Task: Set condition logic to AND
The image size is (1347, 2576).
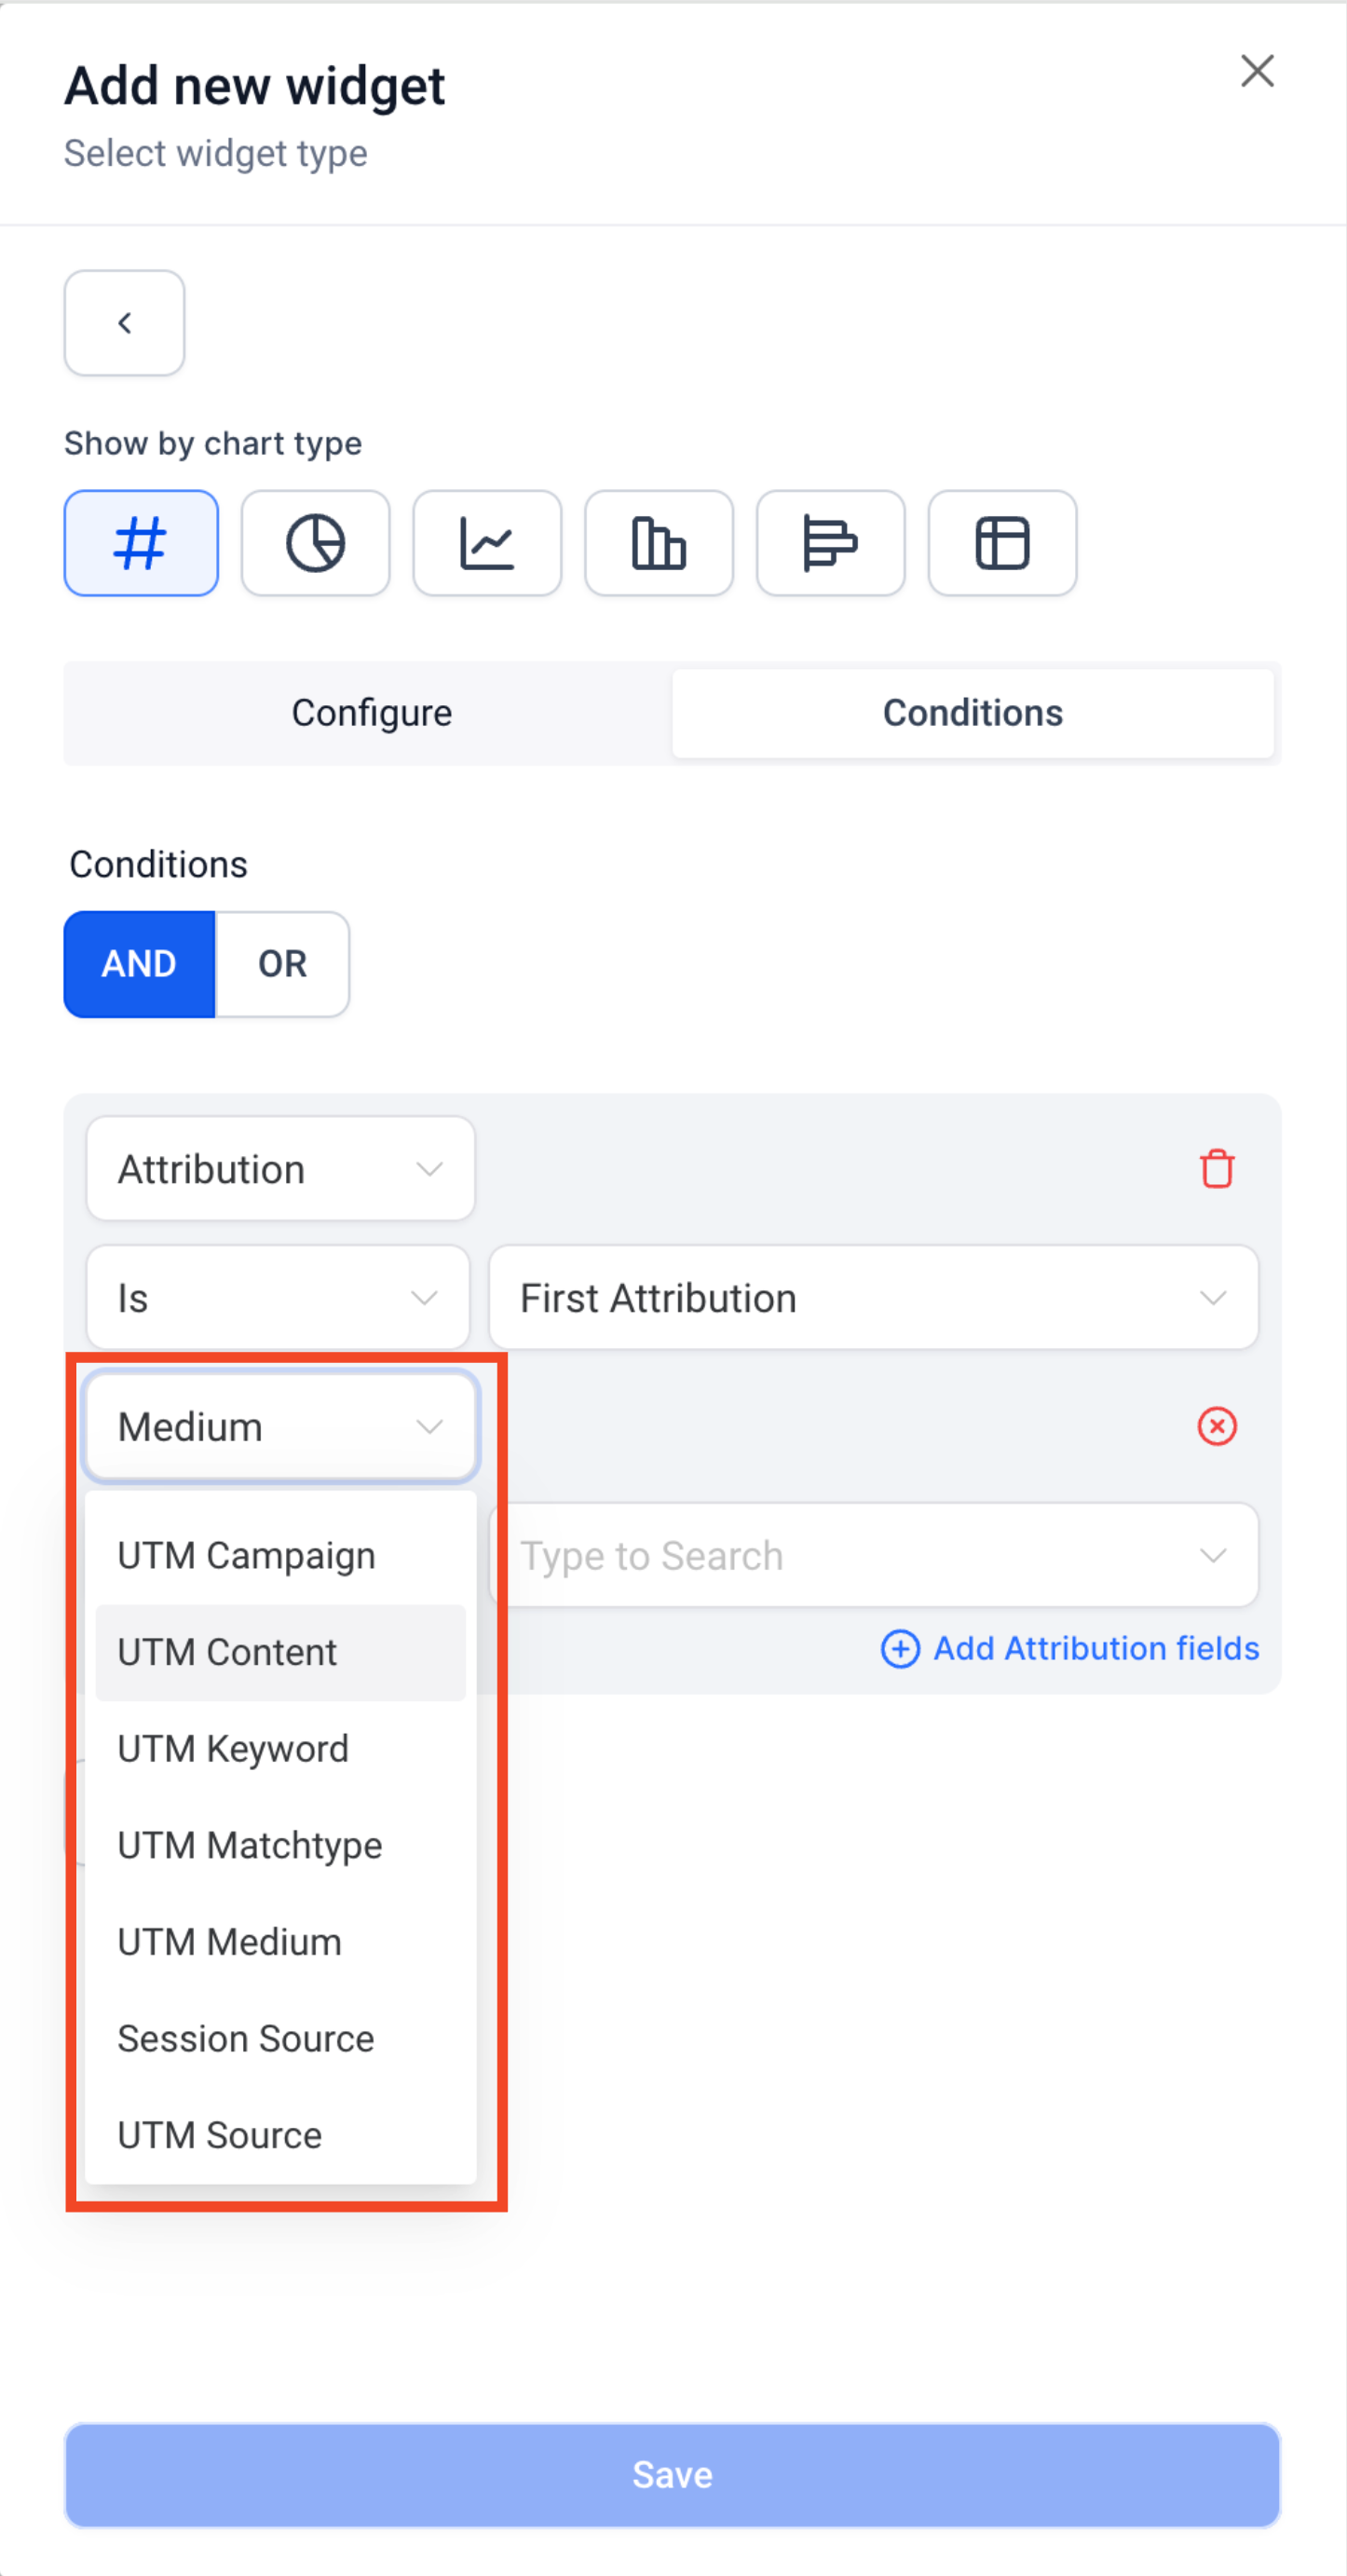Action: pyautogui.click(x=139, y=964)
